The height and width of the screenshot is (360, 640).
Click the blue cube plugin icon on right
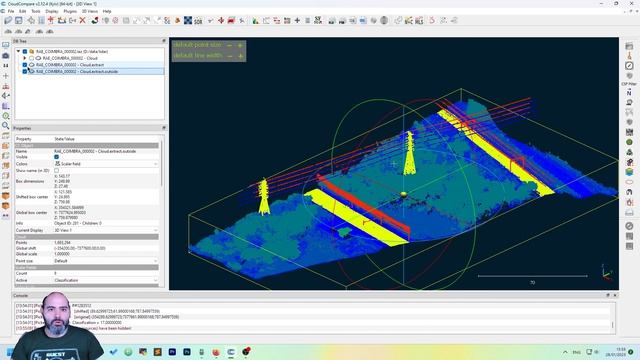click(629, 172)
